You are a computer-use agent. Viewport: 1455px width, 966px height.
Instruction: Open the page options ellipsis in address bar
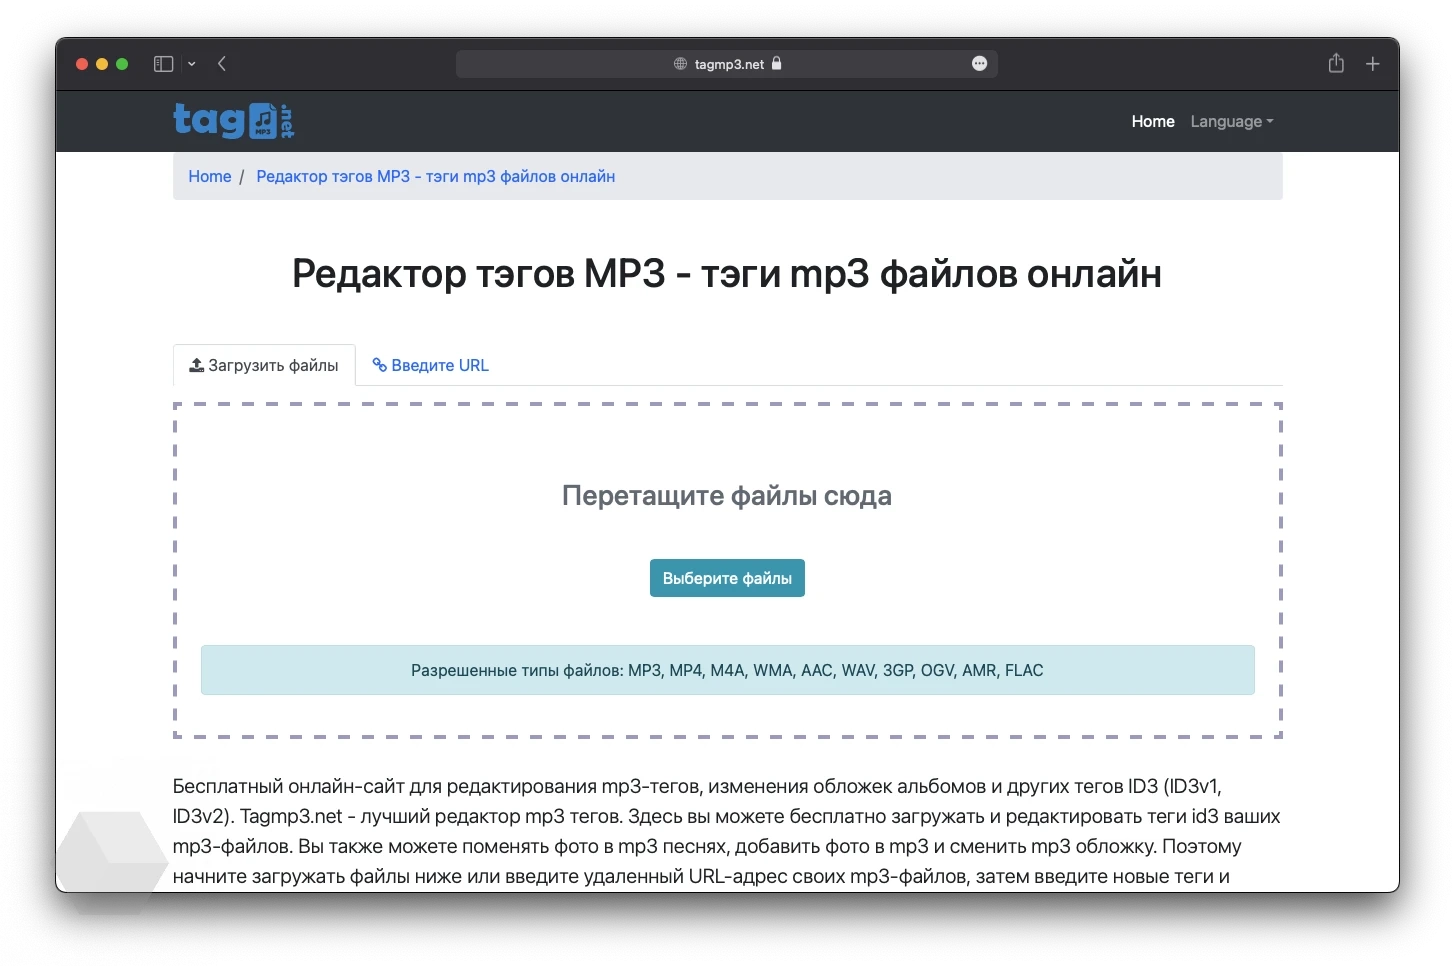[979, 64]
